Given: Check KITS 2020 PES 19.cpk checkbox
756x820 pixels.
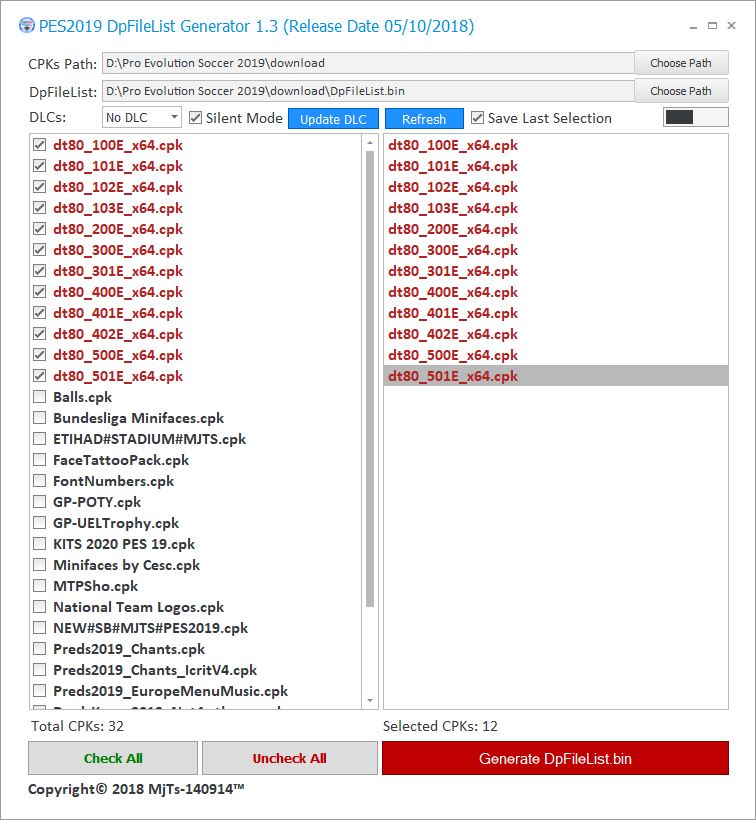Looking at the screenshot, I should pos(40,544).
